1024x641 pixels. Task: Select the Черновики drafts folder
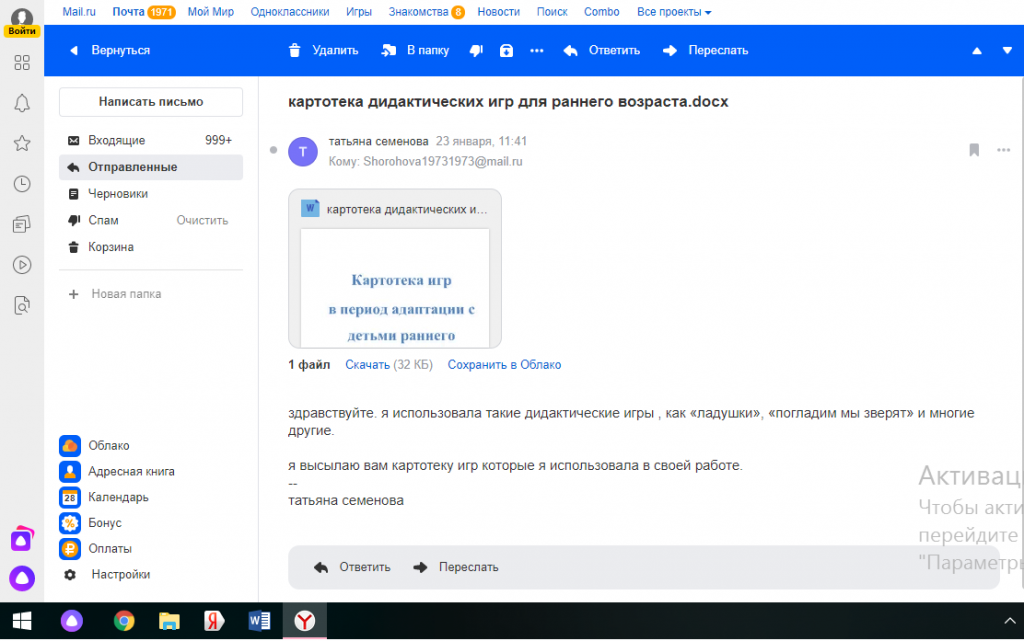click(x=118, y=194)
